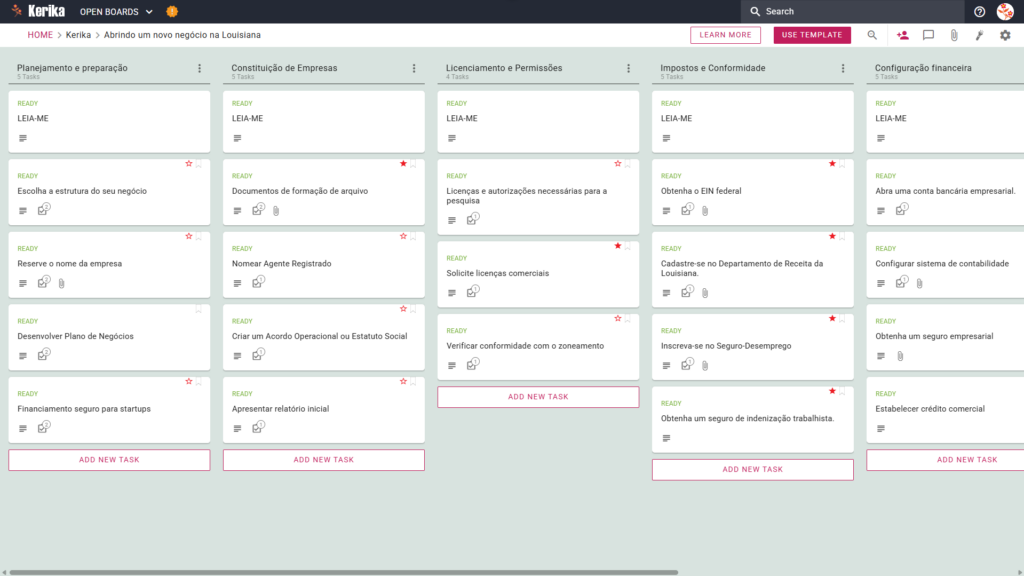Open the help question mark icon

(x=979, y=11)
